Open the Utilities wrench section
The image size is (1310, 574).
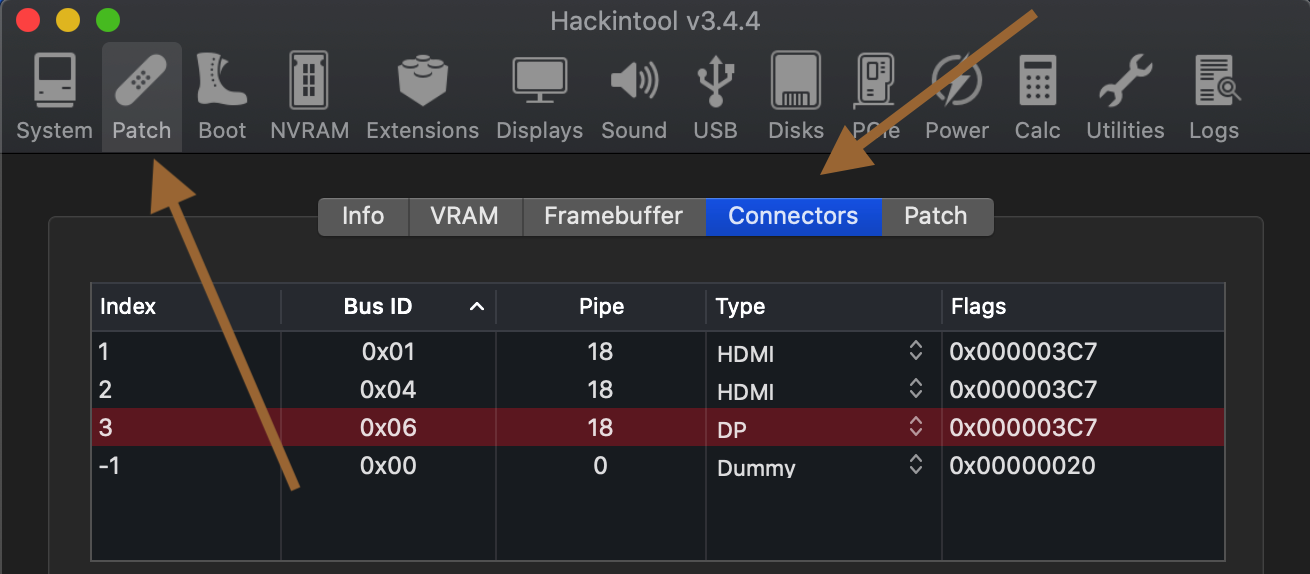click(x=1125, y=96)
